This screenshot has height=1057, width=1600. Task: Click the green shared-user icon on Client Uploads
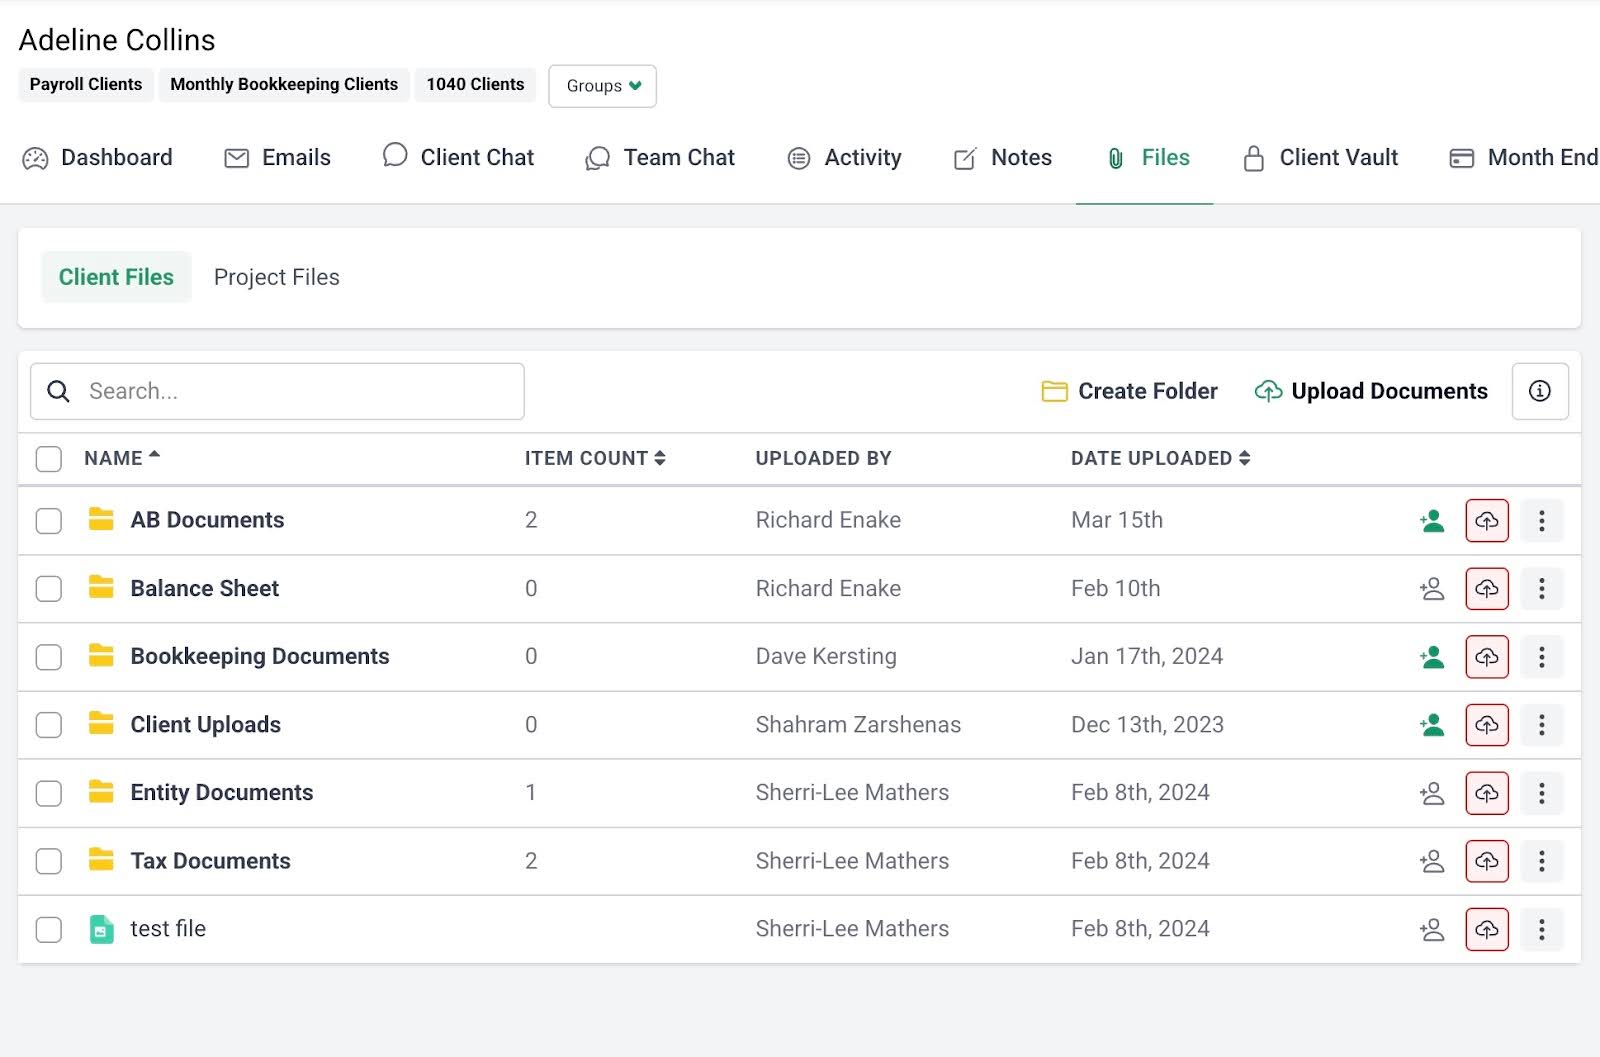tap(1432, 725)
